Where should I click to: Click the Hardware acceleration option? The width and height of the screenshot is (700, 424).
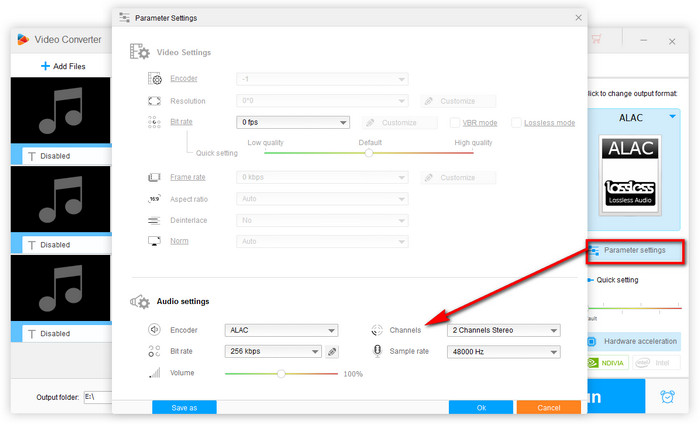[x=634, y=341]
